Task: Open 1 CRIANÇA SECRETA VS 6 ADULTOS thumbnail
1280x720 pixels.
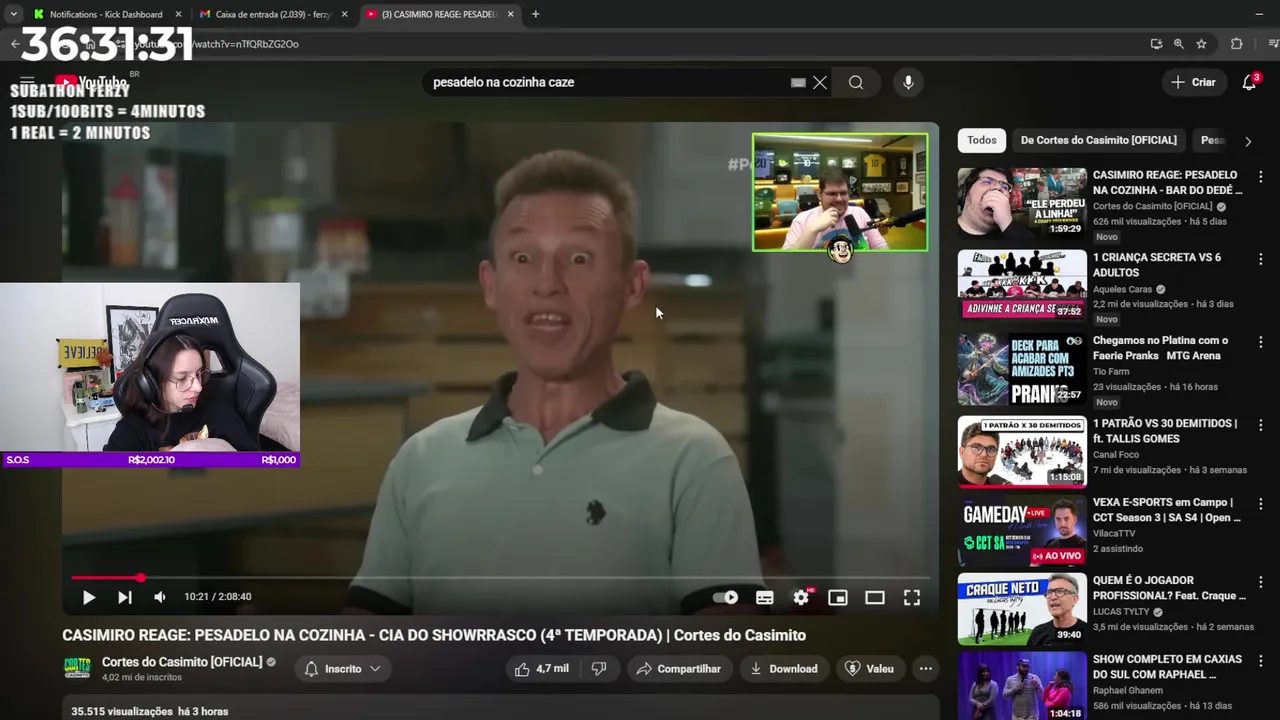Action: click(1022, 284)
